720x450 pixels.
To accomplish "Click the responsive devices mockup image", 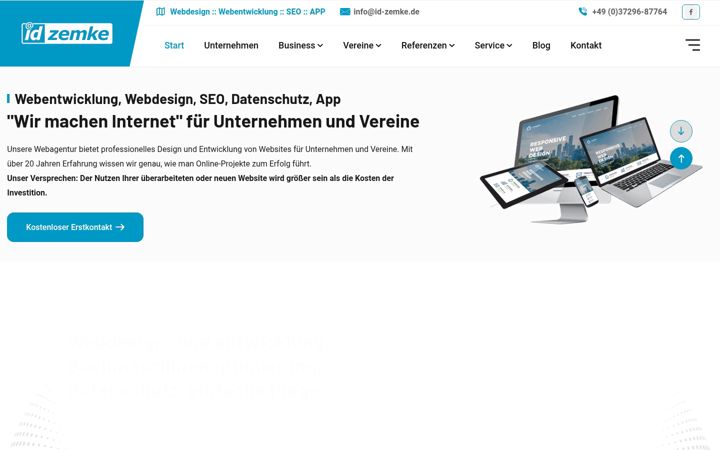I will coord(591,159).
